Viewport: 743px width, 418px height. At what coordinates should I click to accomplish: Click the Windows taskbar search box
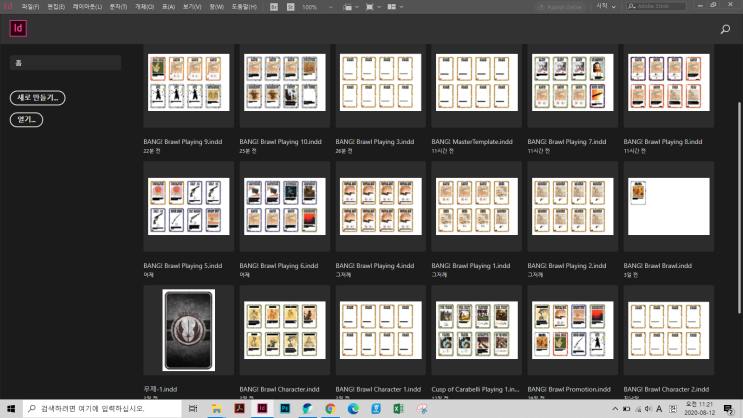[102, 409]
